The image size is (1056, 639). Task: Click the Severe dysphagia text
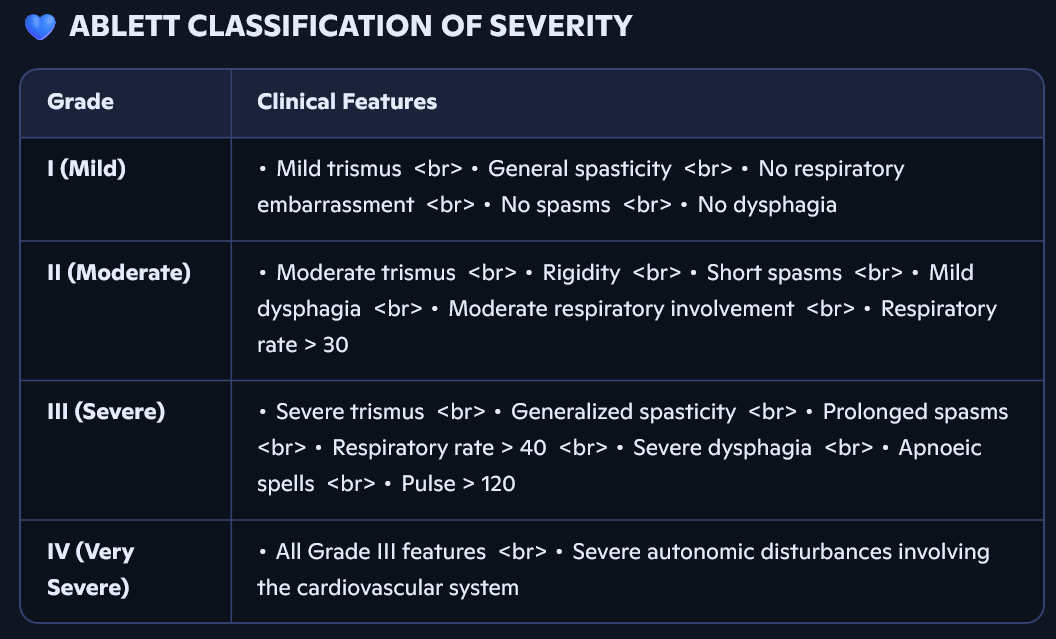point(722,448)
